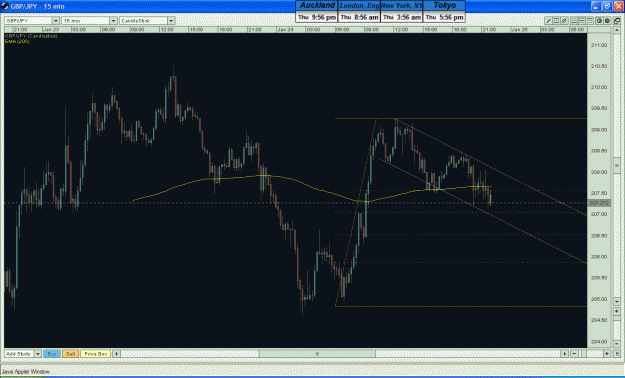Image resolution: width=625 pixels, height=378 pixels.
Task: Click the 211.00 price axis label
Action: pyautogui.click(x=599, y=45)
